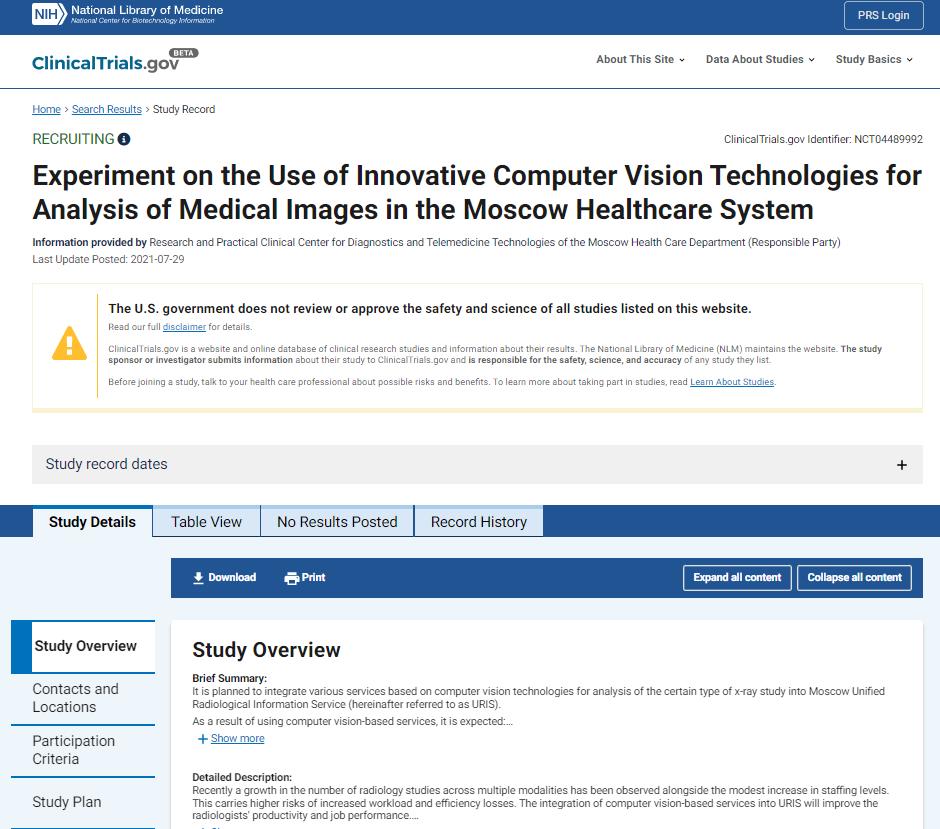Open the About This Site dropdown

pyautogui.click(x=640, y=60)
